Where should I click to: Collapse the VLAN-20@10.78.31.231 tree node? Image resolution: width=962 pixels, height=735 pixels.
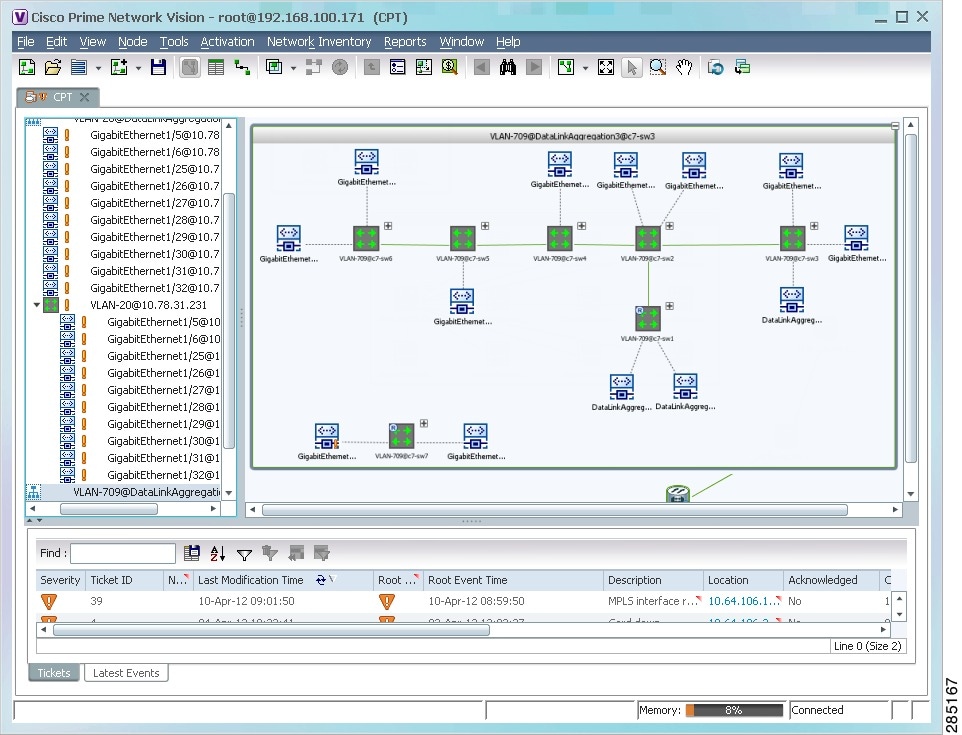pyautogui.click(x=36, y=305)
